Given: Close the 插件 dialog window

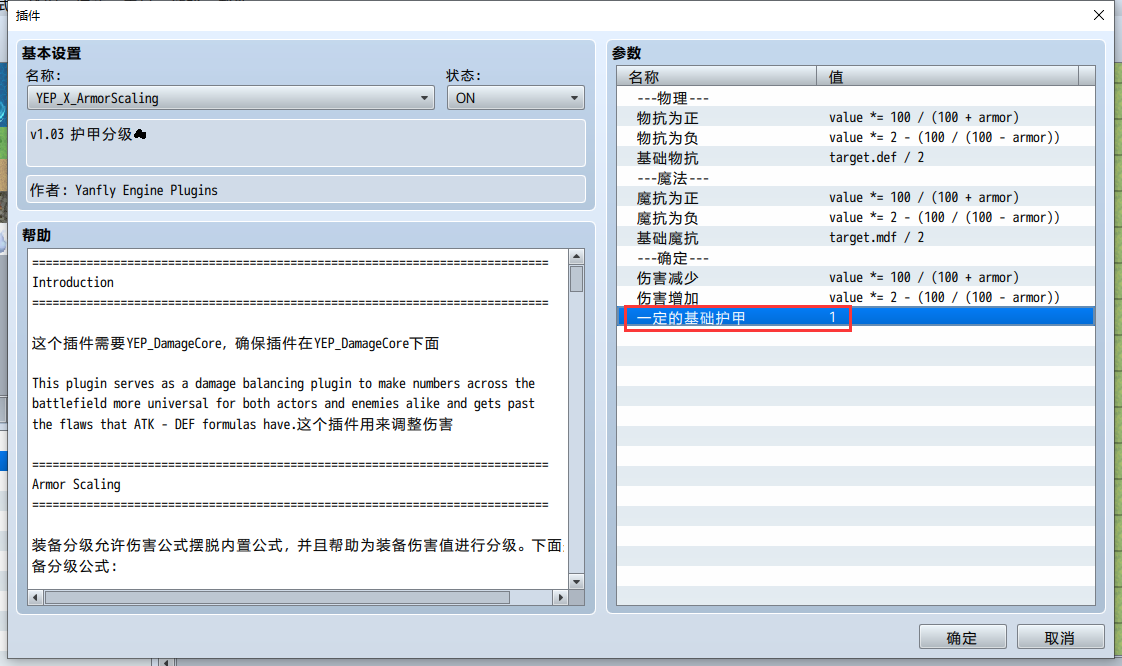Looking at the screenshot, I should [1098, 15].
